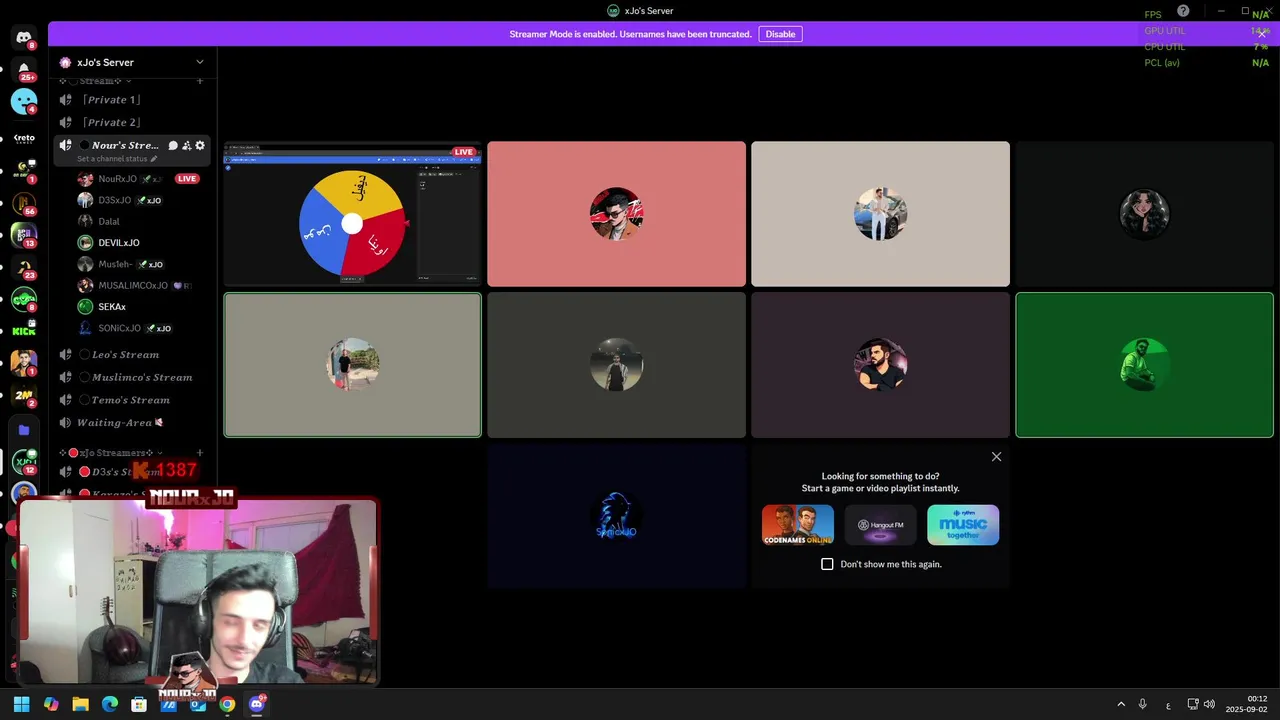Edit the channel status pencil icon
Screen dimensions: 1280x720
pos(154,159)
